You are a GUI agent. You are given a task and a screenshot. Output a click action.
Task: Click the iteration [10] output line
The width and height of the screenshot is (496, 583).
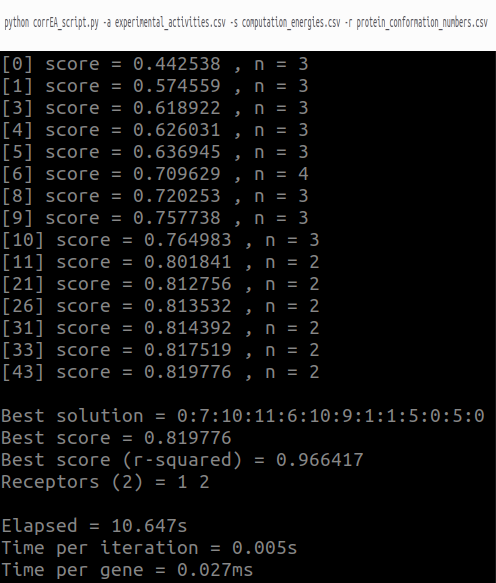pos(161,240)
